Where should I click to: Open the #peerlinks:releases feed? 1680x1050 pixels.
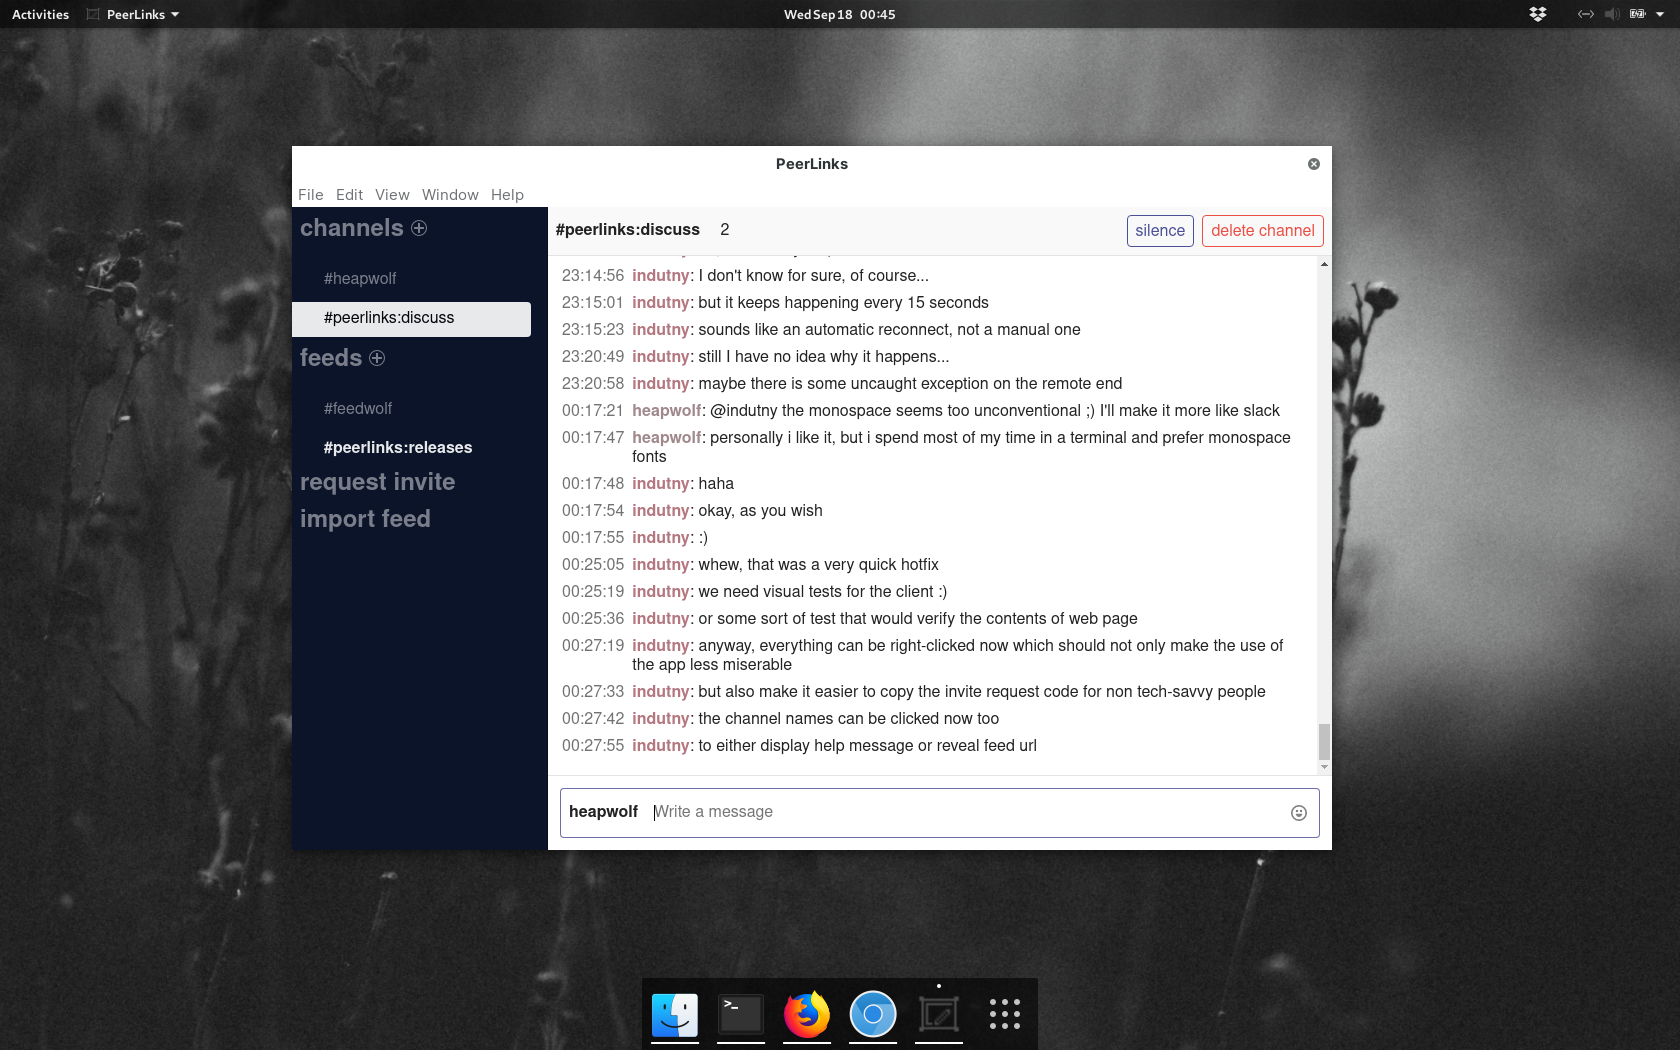click(398, 448)
